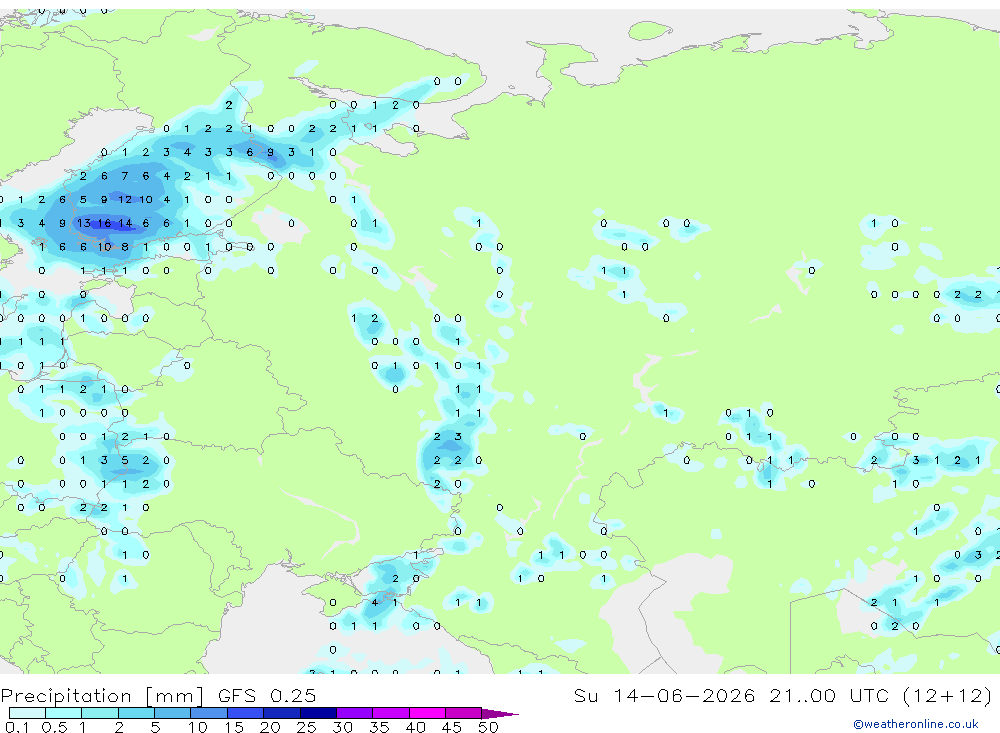Viewport: 1000px width, 733px height.
Task: Click the date text 'Su 14-06-2026'
Action: pyautogui.click(x=664, y=695)
